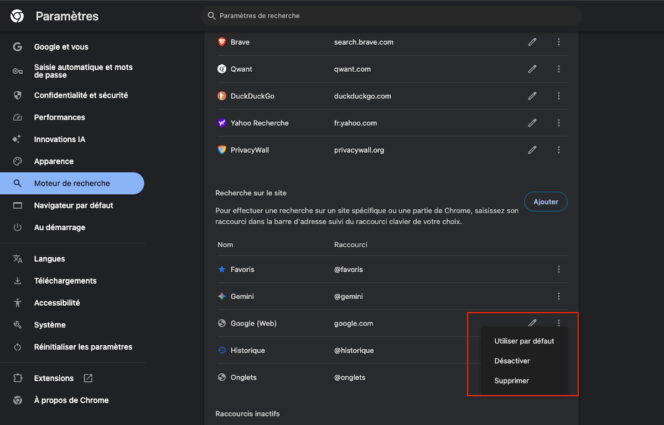Open more options for Qwant
The height and width of the screenshot is (425, 664).
click(559, 69)
